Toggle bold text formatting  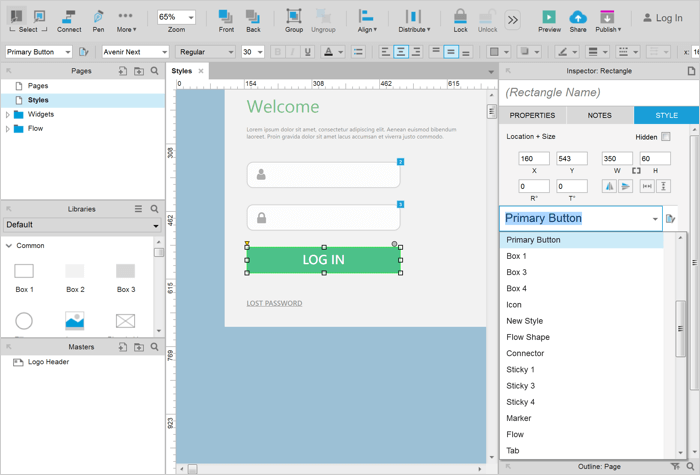click(x=278, y=52)
